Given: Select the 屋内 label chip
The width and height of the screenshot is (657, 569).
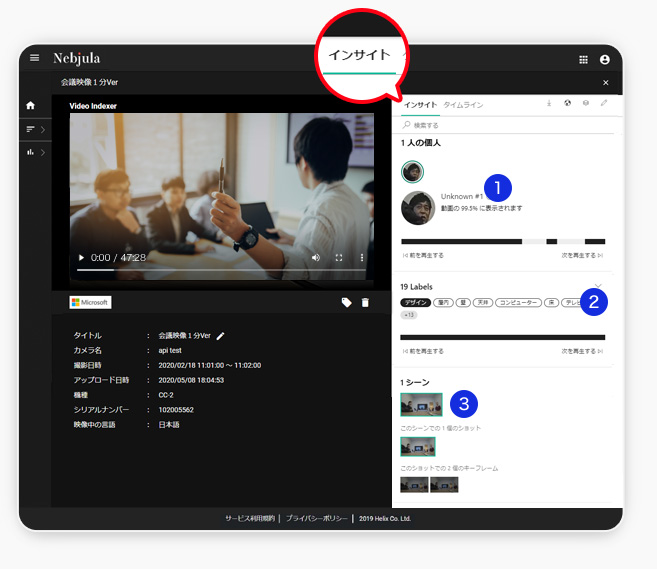Looking at the screenshot, I should click(443, 303).
